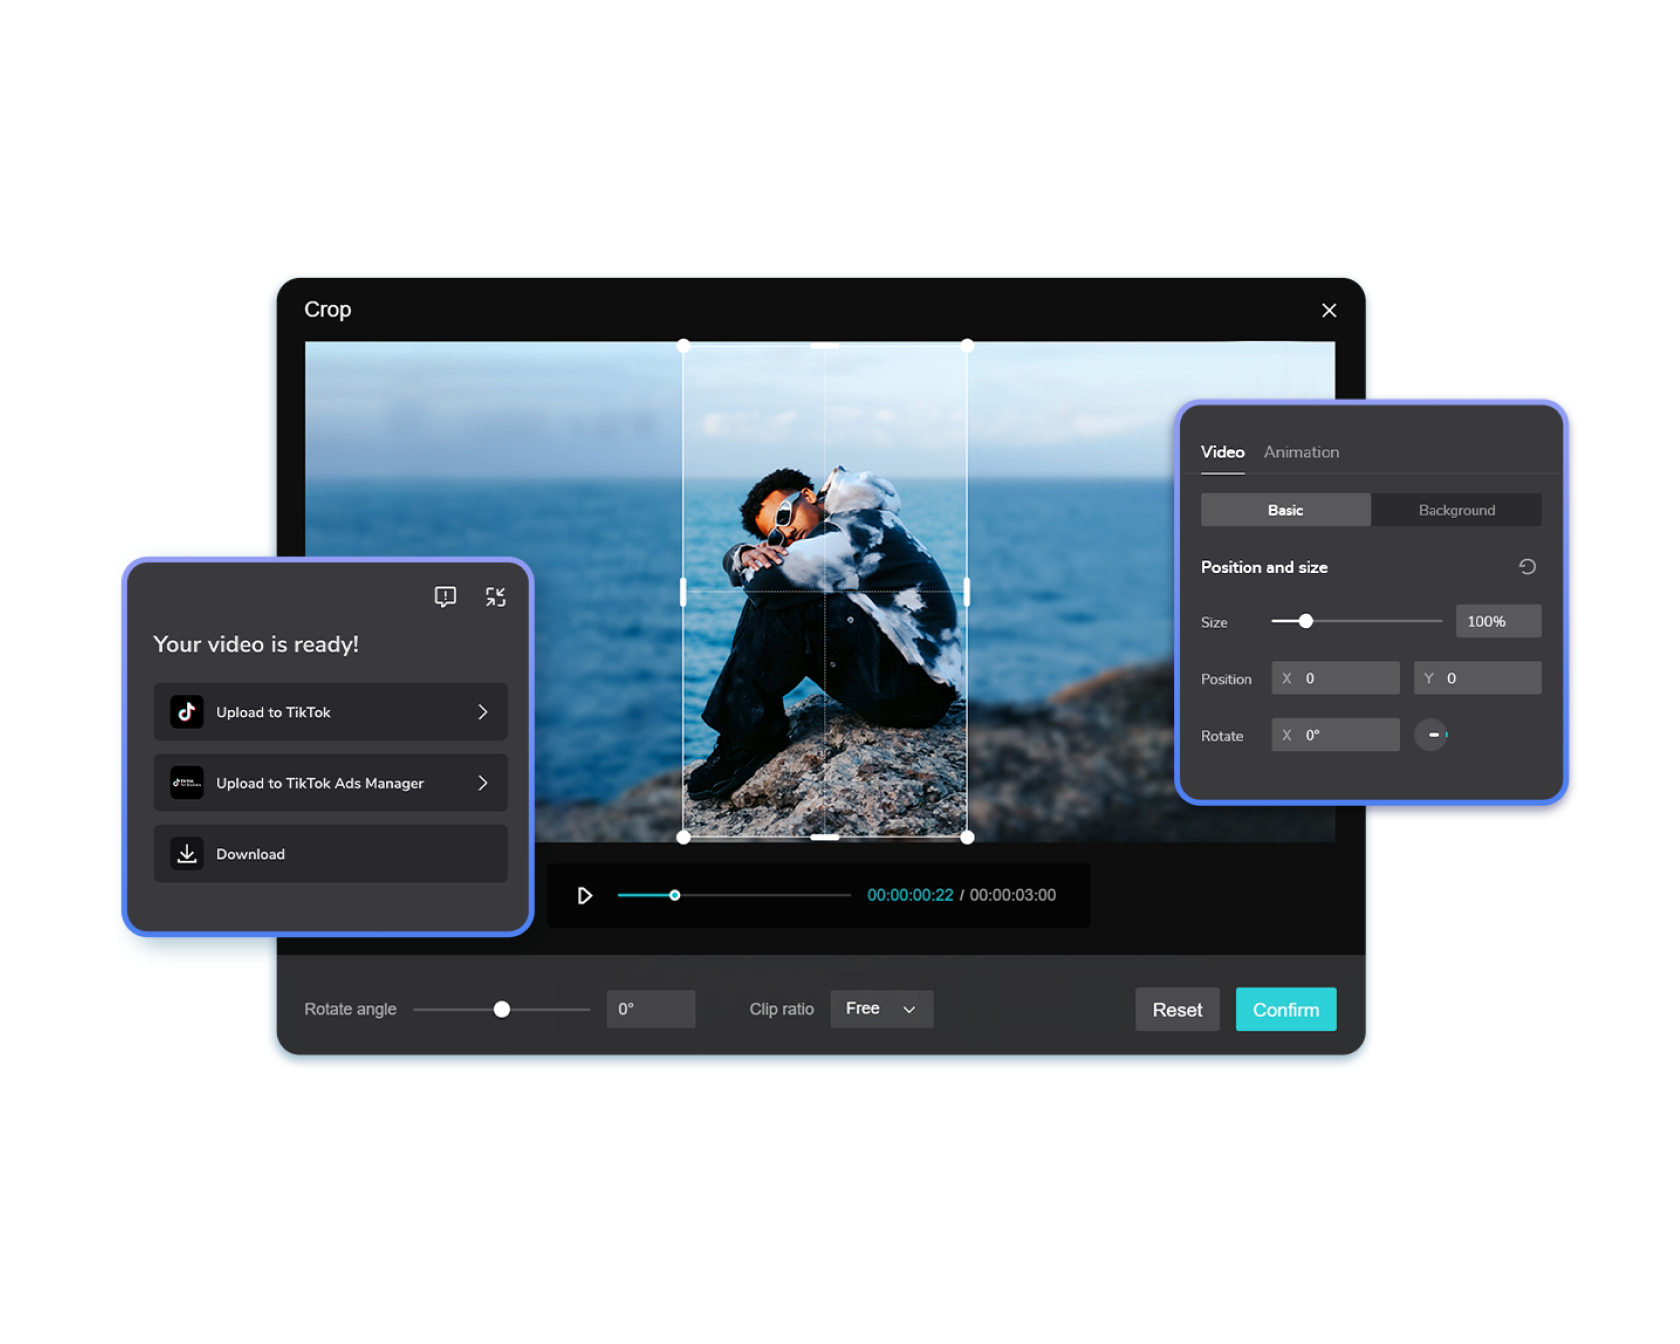Click the feedback report icon
The height and width of the screenshot is (1344, 1680).
pos(445,597)
